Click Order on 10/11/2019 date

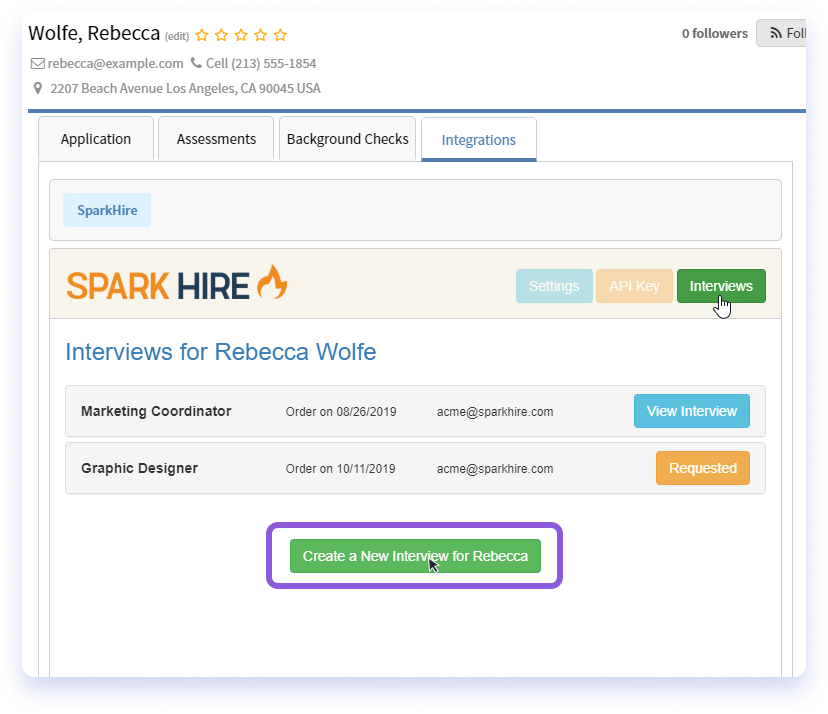(341, 469)
